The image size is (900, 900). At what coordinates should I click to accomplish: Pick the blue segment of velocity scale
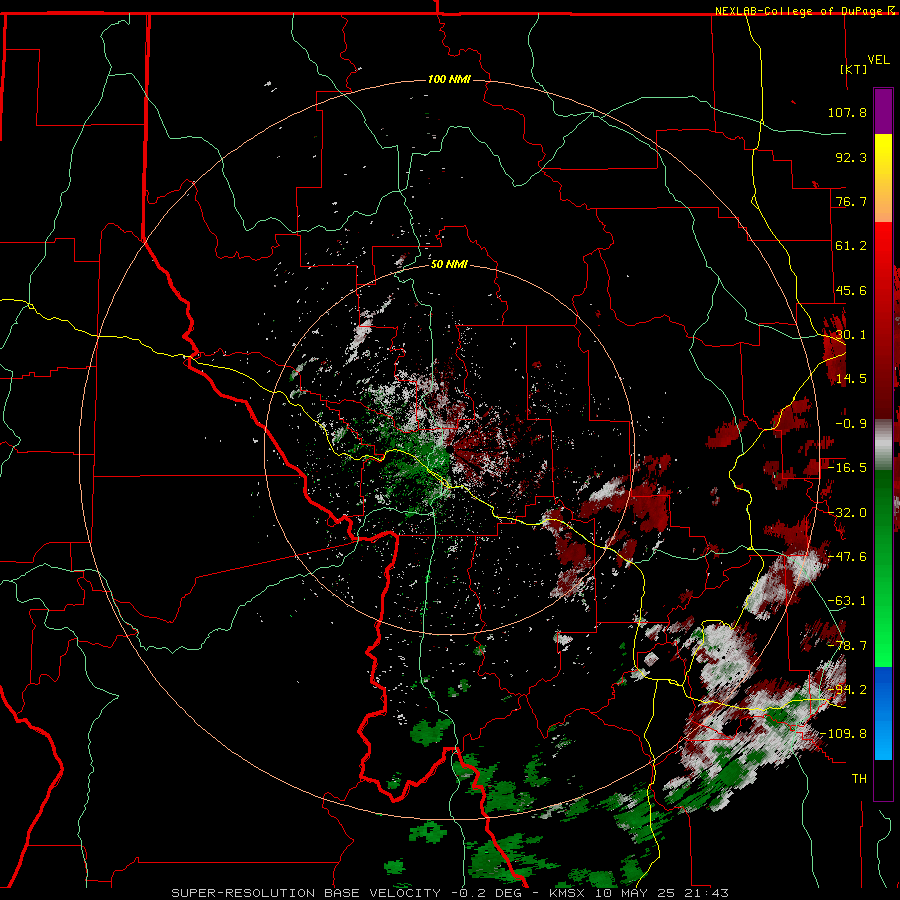pyautogui.click(x=883, y=713)
